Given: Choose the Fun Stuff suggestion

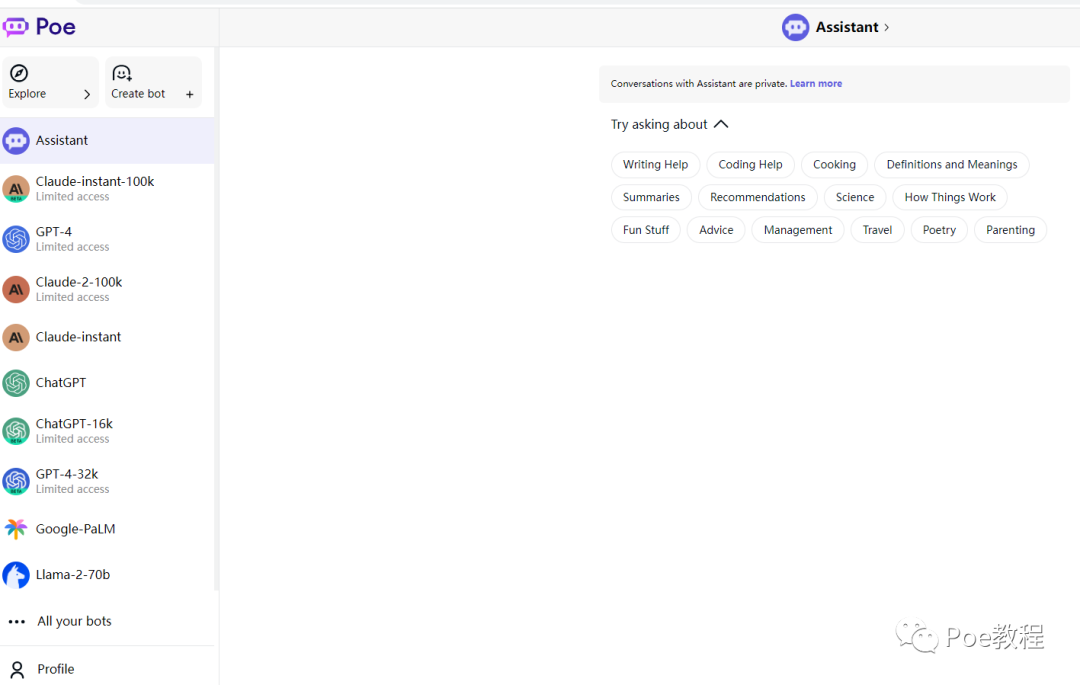Looking at the screenshot, I should [645, 230].
